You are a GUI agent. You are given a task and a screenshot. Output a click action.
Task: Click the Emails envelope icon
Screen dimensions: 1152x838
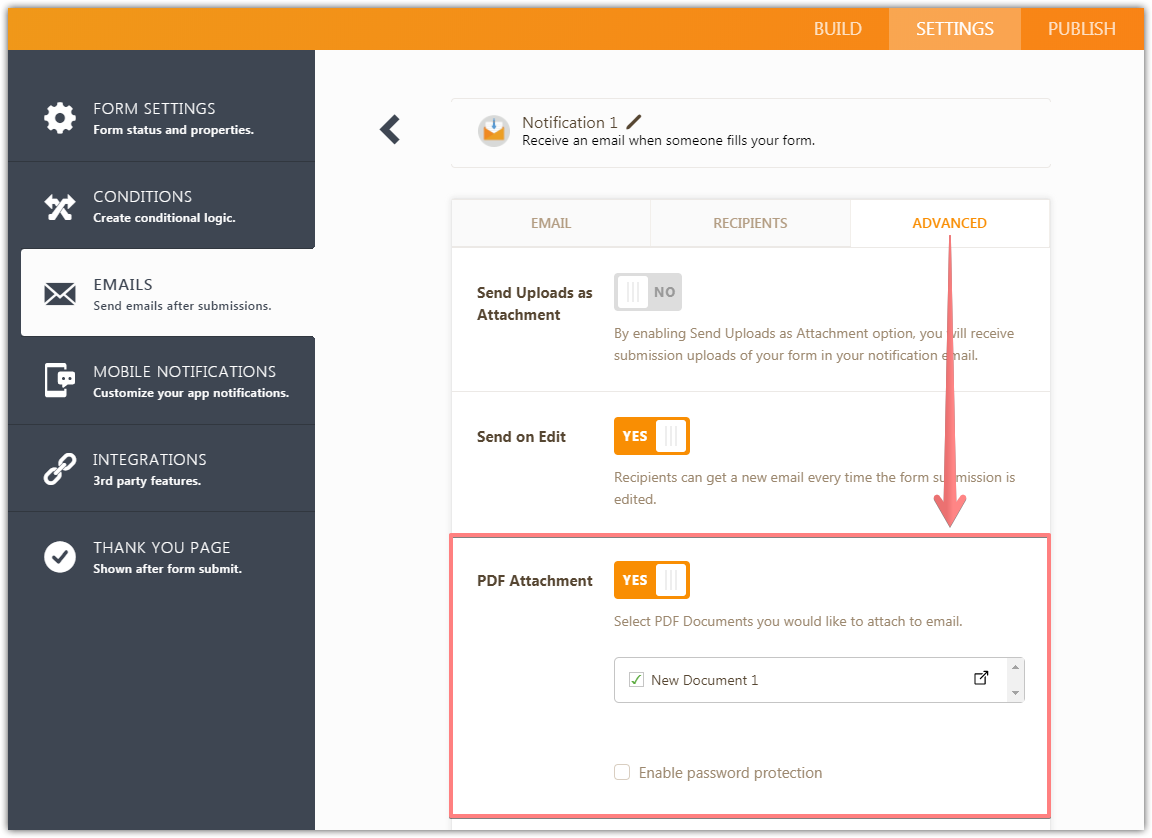60,293
